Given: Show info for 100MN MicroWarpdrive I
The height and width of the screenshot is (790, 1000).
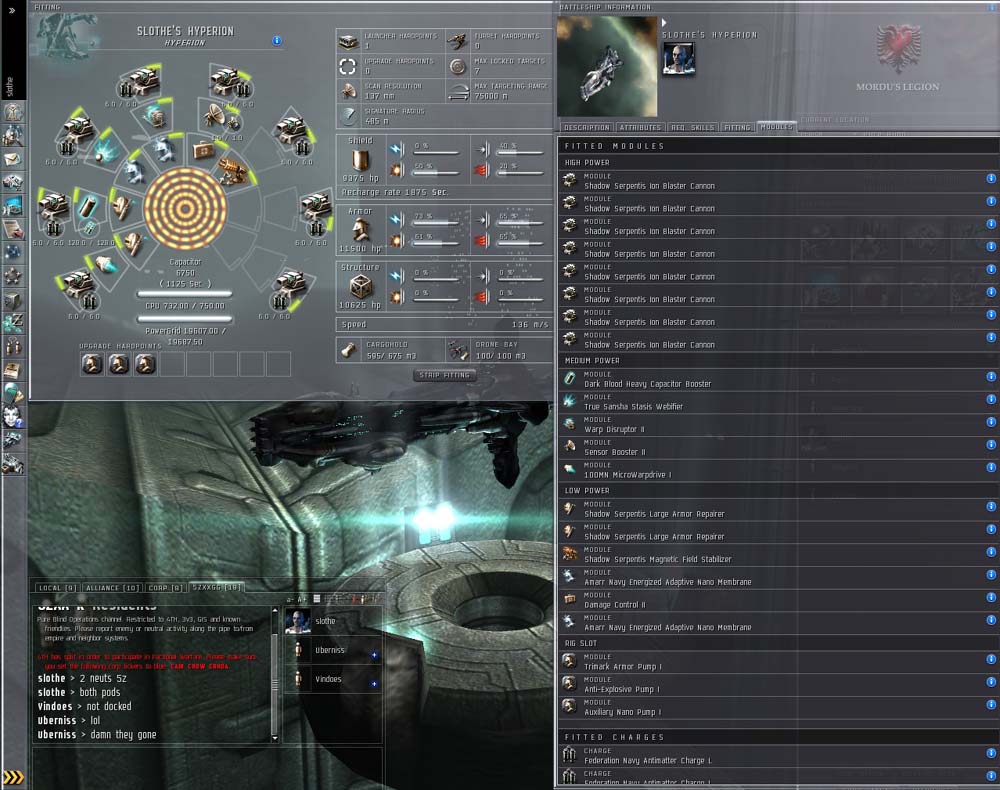Looking at the screenshot, I should pos(991,467).
